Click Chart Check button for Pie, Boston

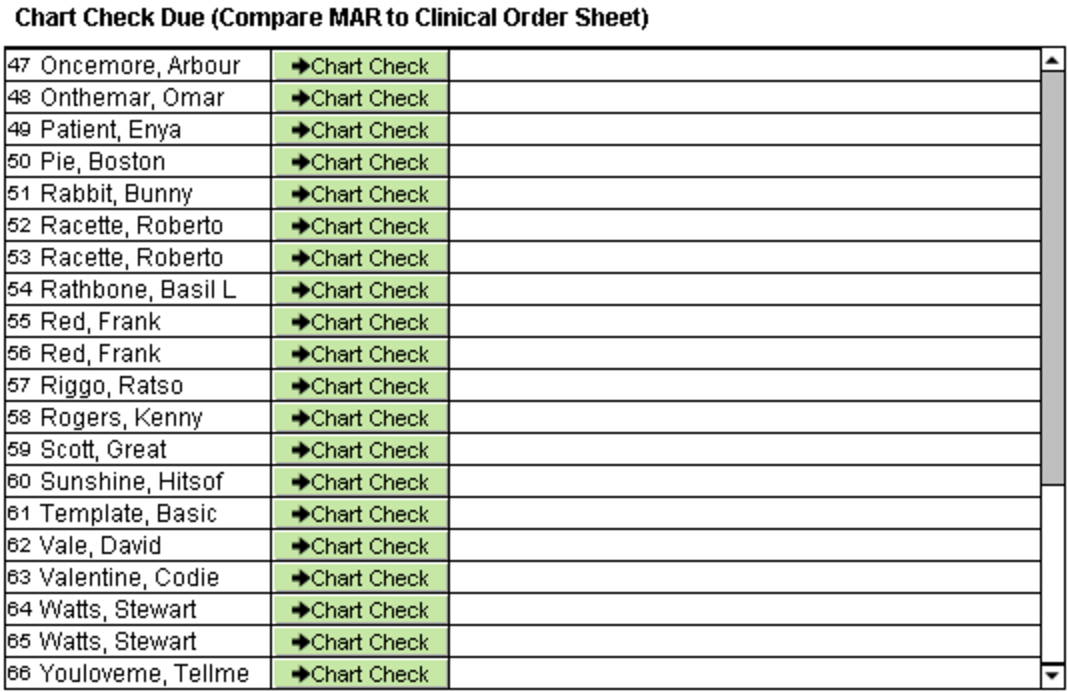tap(360, 162)
